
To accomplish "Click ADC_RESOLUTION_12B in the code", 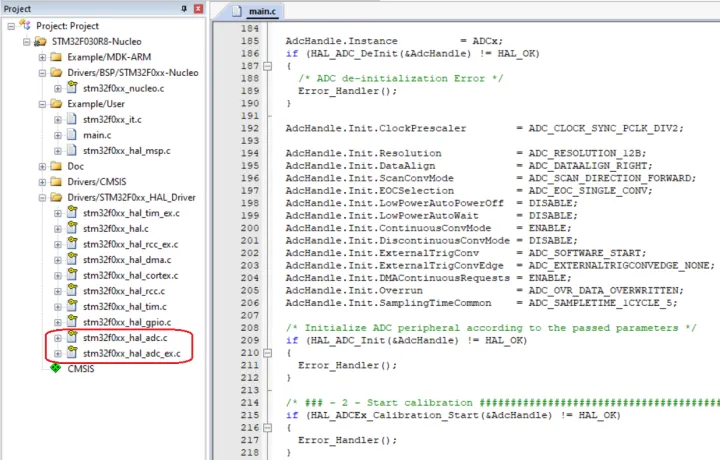I will (587, 153).
